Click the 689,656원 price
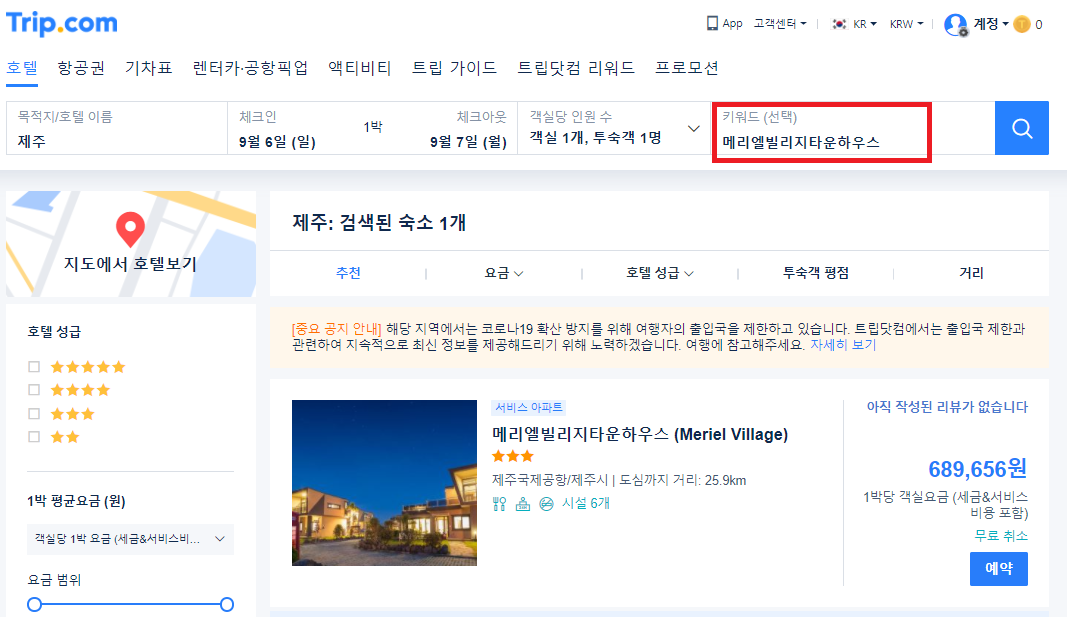The height and width of the screenshot is (617, 1067). pyautogui.click(x=978, y=469)
